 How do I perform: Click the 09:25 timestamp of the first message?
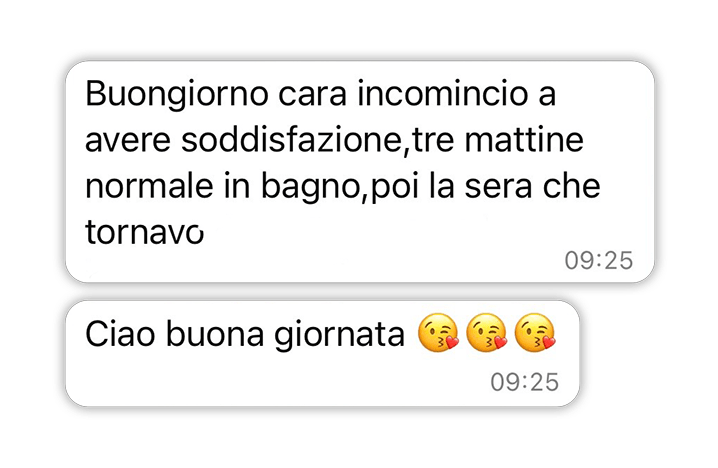pos(598,261)
